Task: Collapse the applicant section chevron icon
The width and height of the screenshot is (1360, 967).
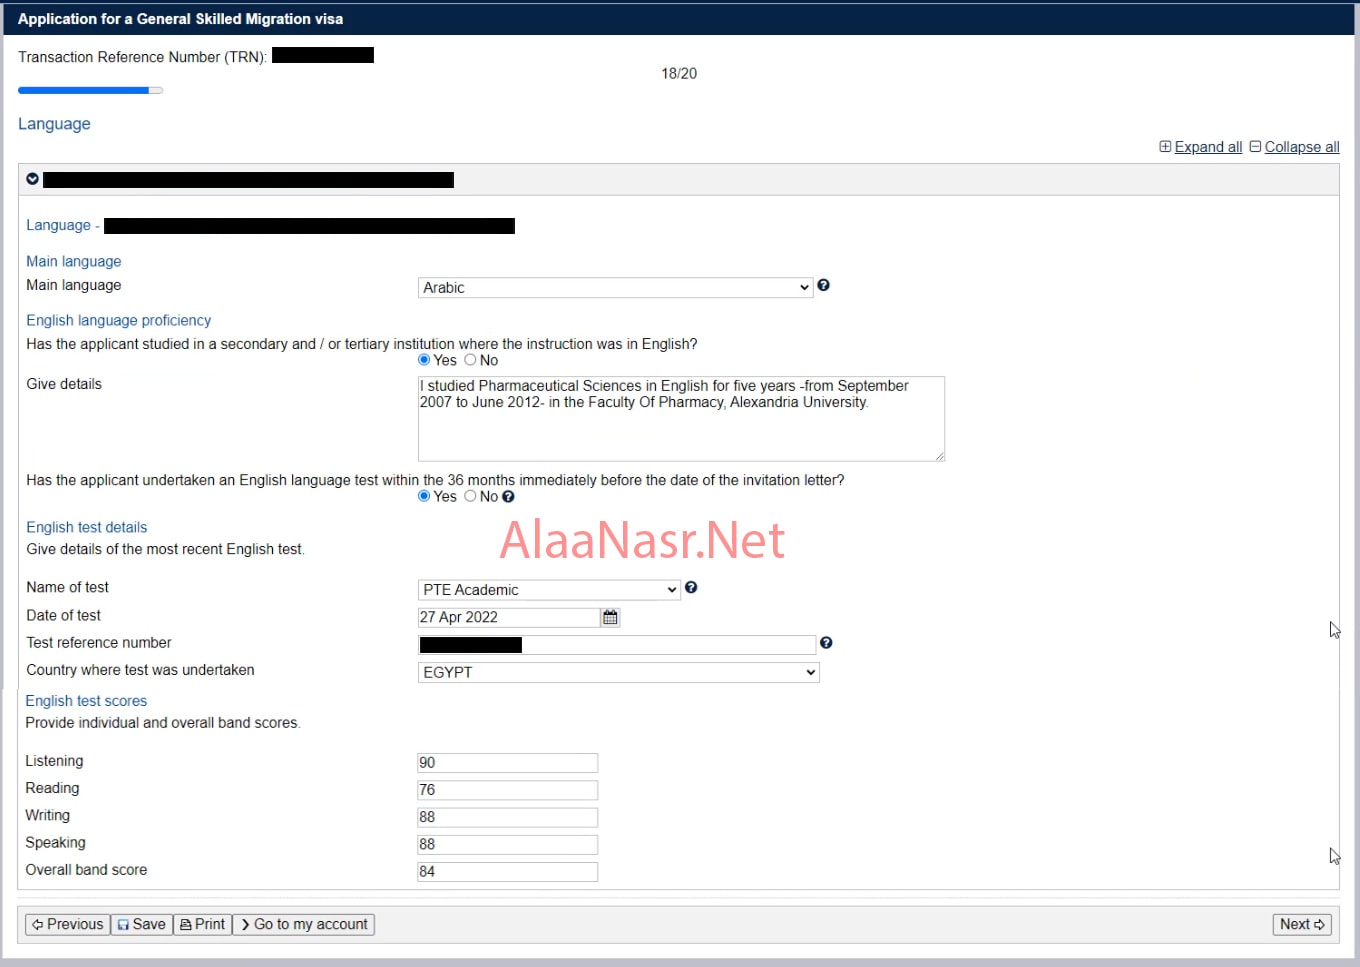Action: (33, 179)
